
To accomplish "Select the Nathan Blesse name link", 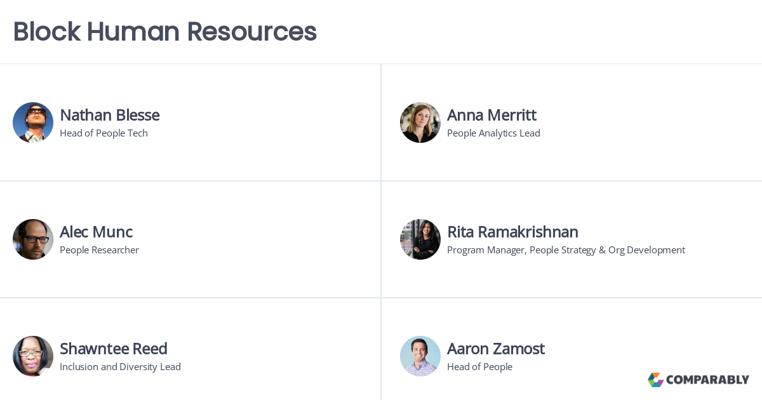I will tap(110, 115).
